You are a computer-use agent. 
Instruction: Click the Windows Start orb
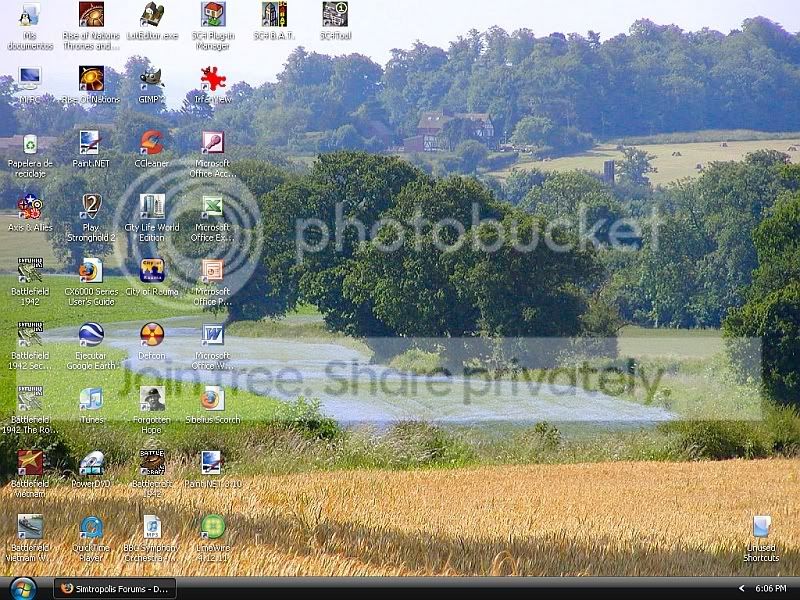pos(23,589)
